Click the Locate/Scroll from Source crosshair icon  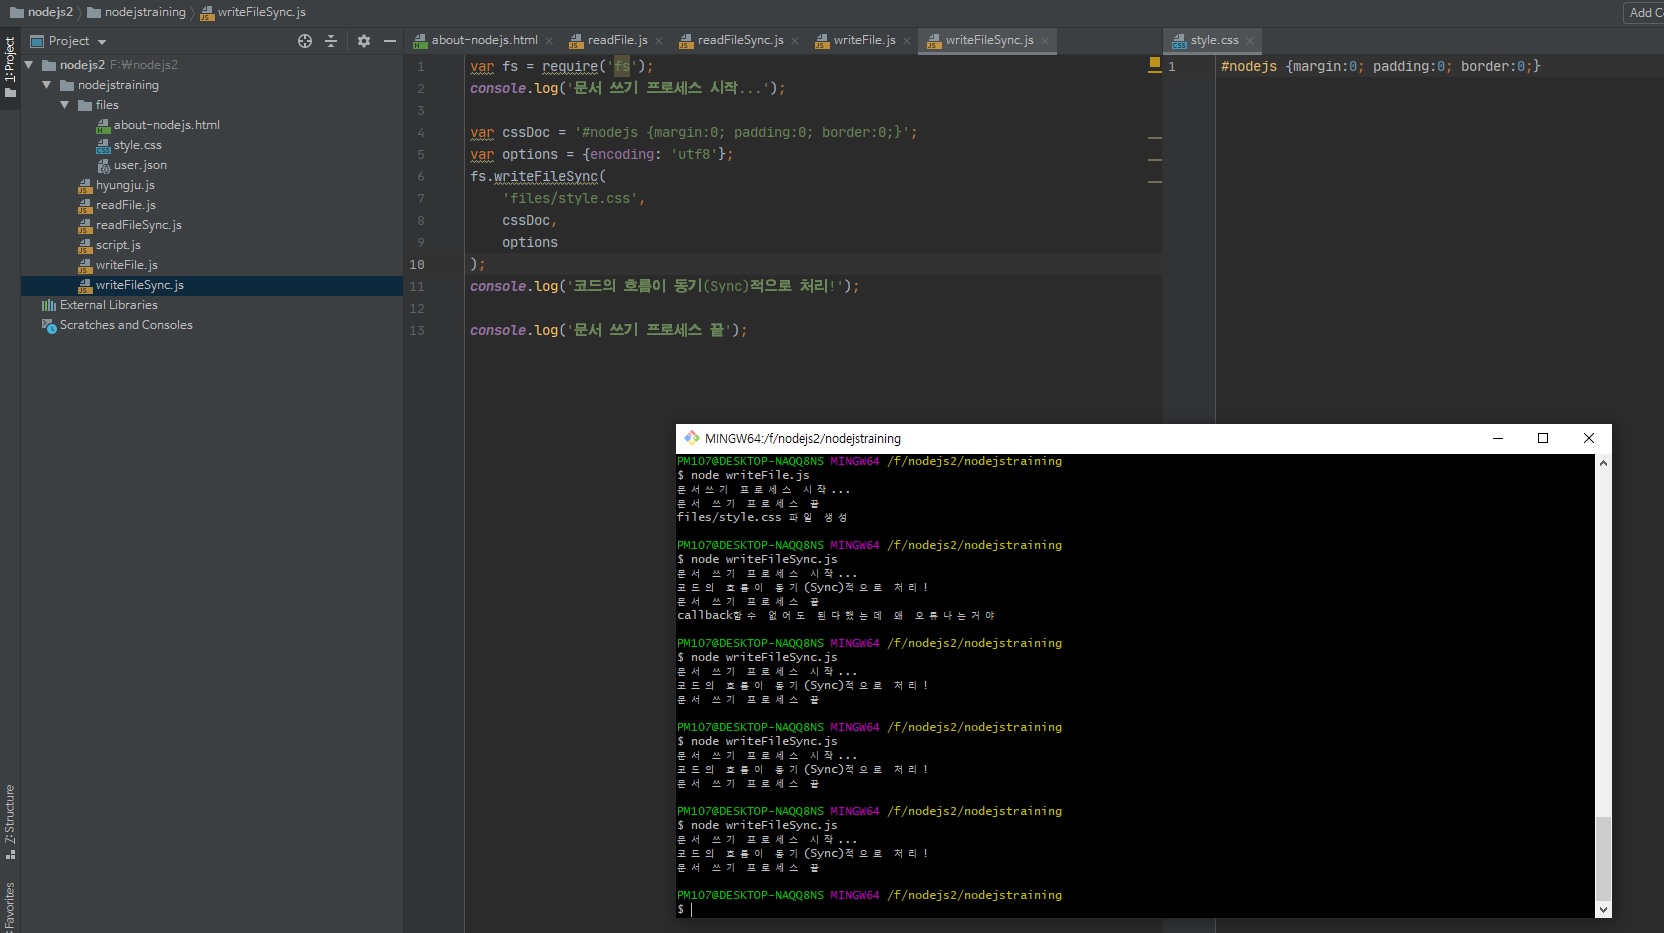point(305,41)
